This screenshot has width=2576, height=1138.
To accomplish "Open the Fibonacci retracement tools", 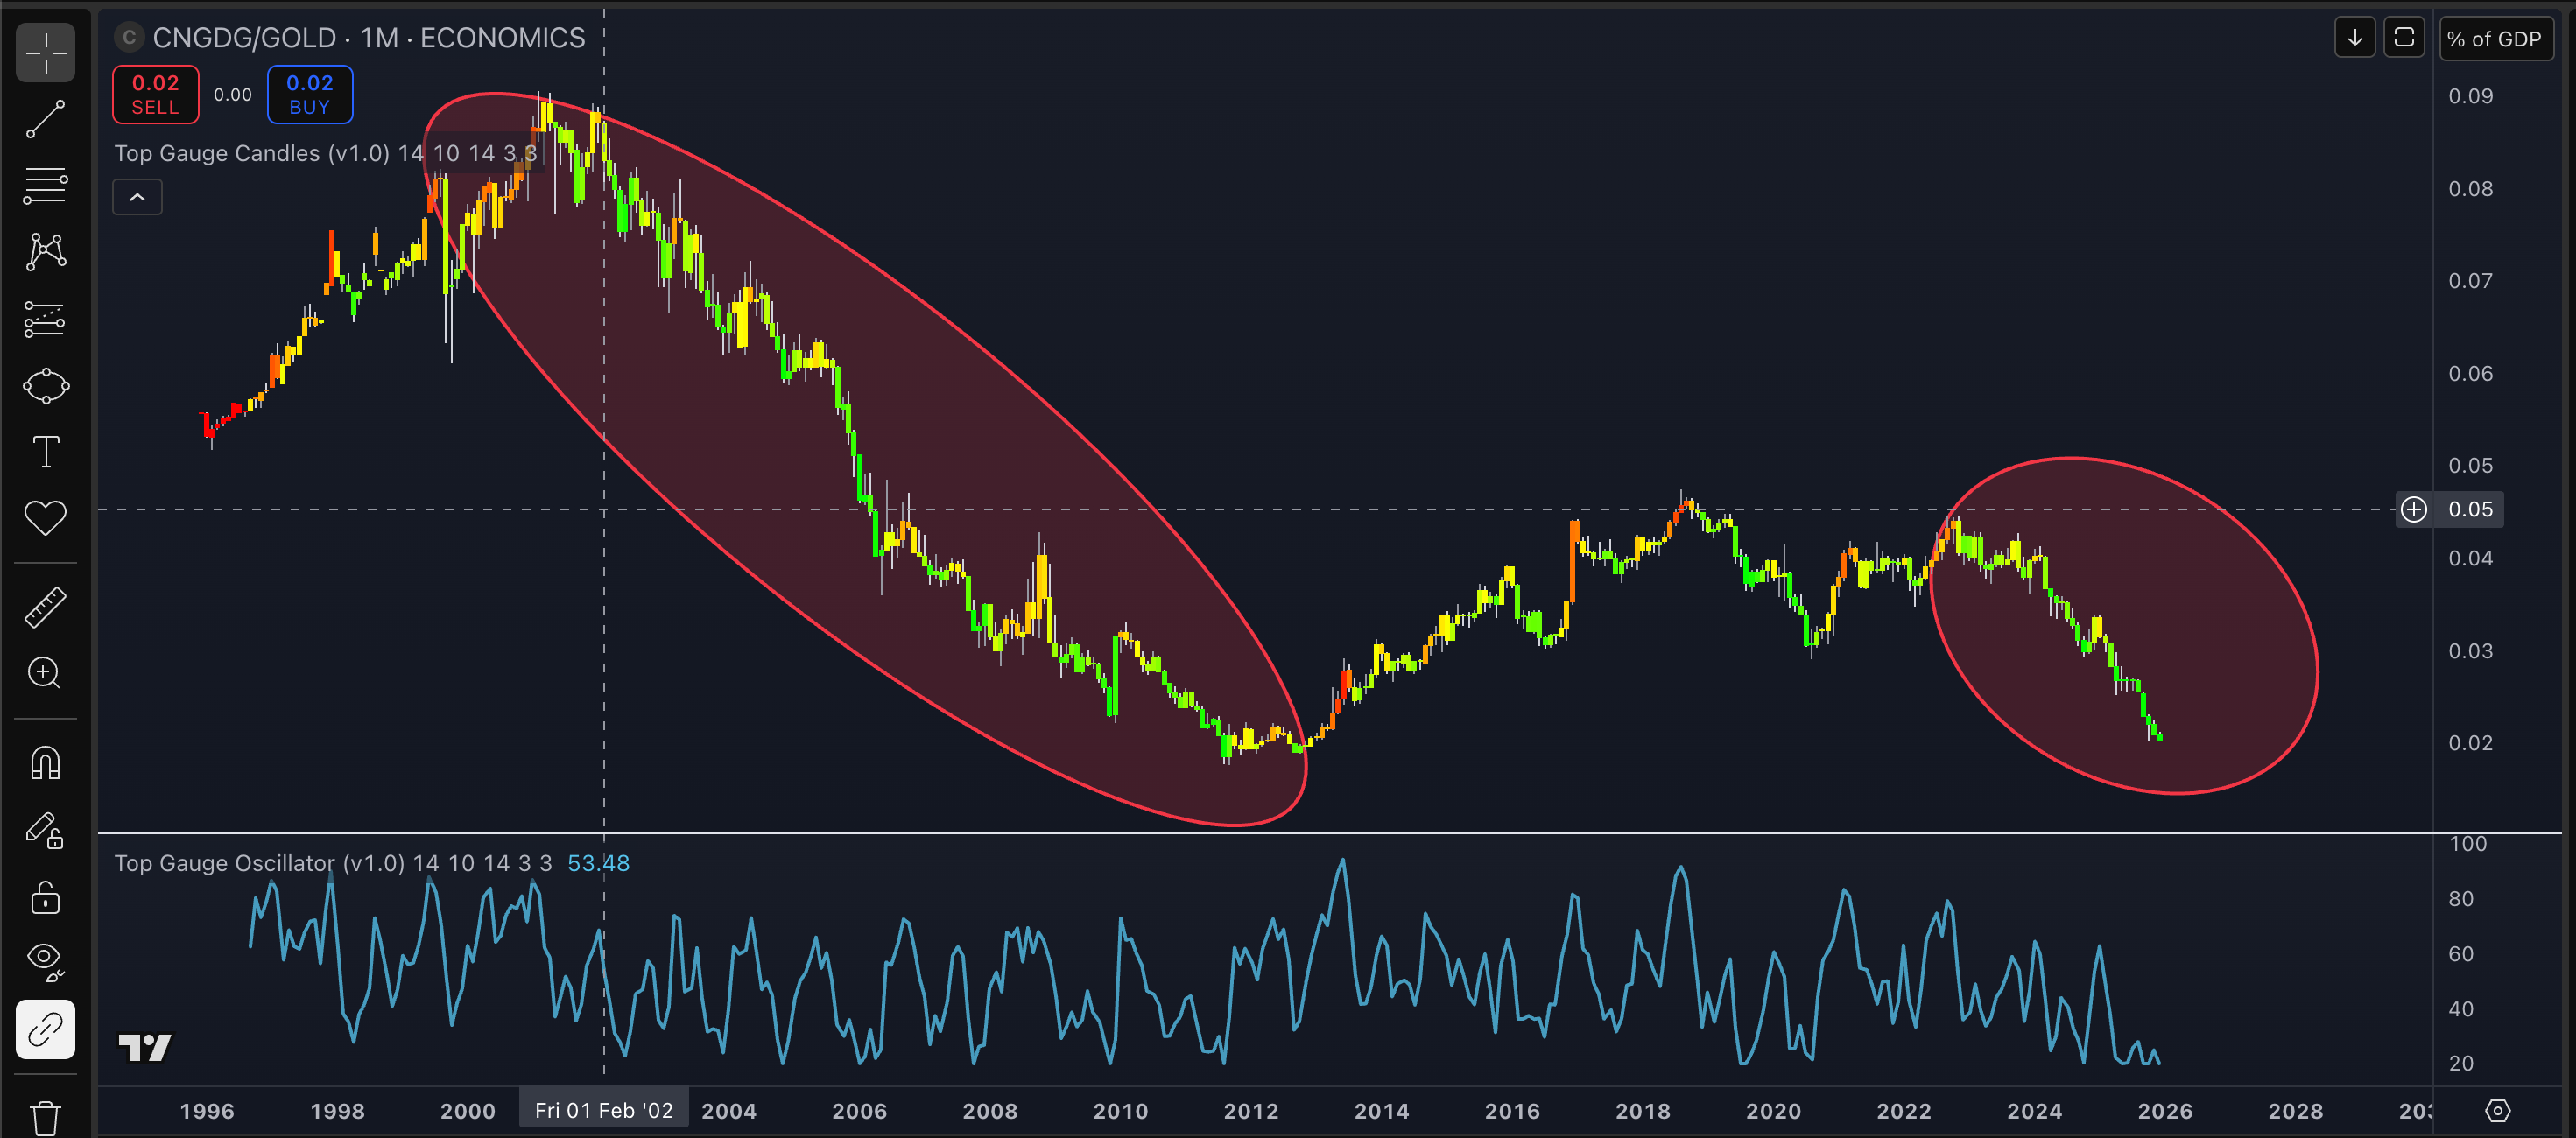I will coord(45,185).
